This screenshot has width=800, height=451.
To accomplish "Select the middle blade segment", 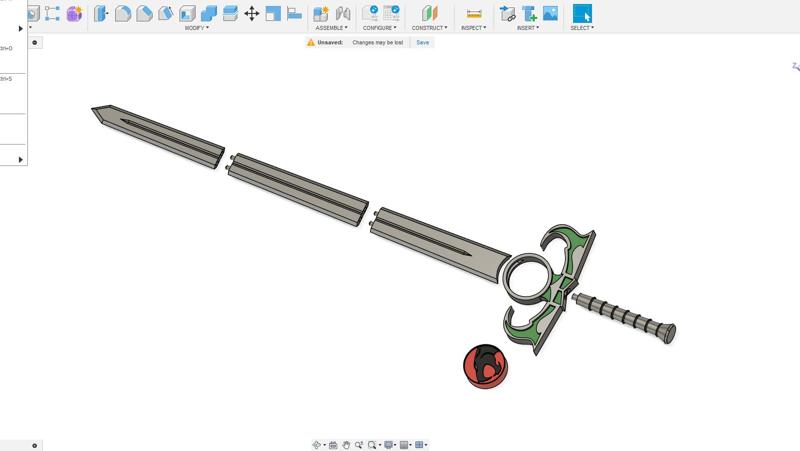I will tap(297, 190).
